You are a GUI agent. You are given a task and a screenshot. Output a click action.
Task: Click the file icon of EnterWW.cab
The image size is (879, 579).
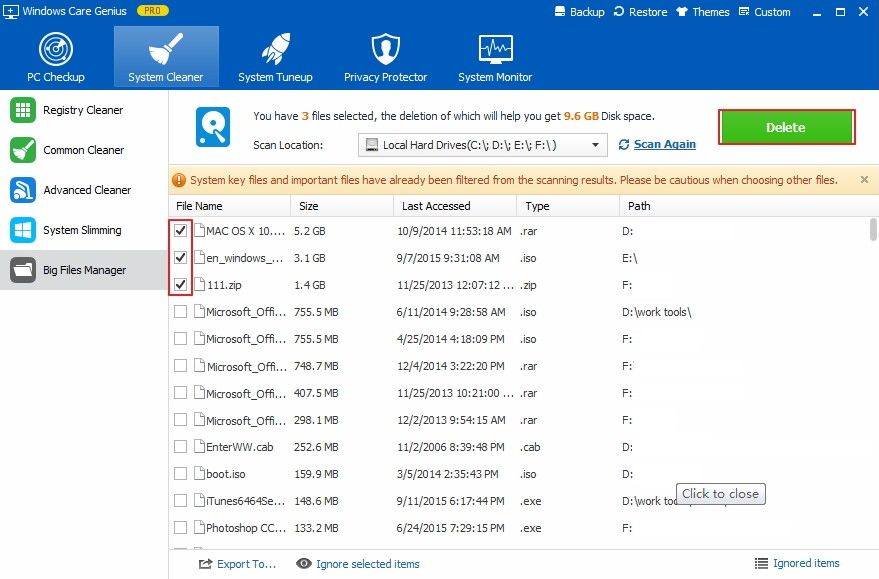[x=199, y=446]
